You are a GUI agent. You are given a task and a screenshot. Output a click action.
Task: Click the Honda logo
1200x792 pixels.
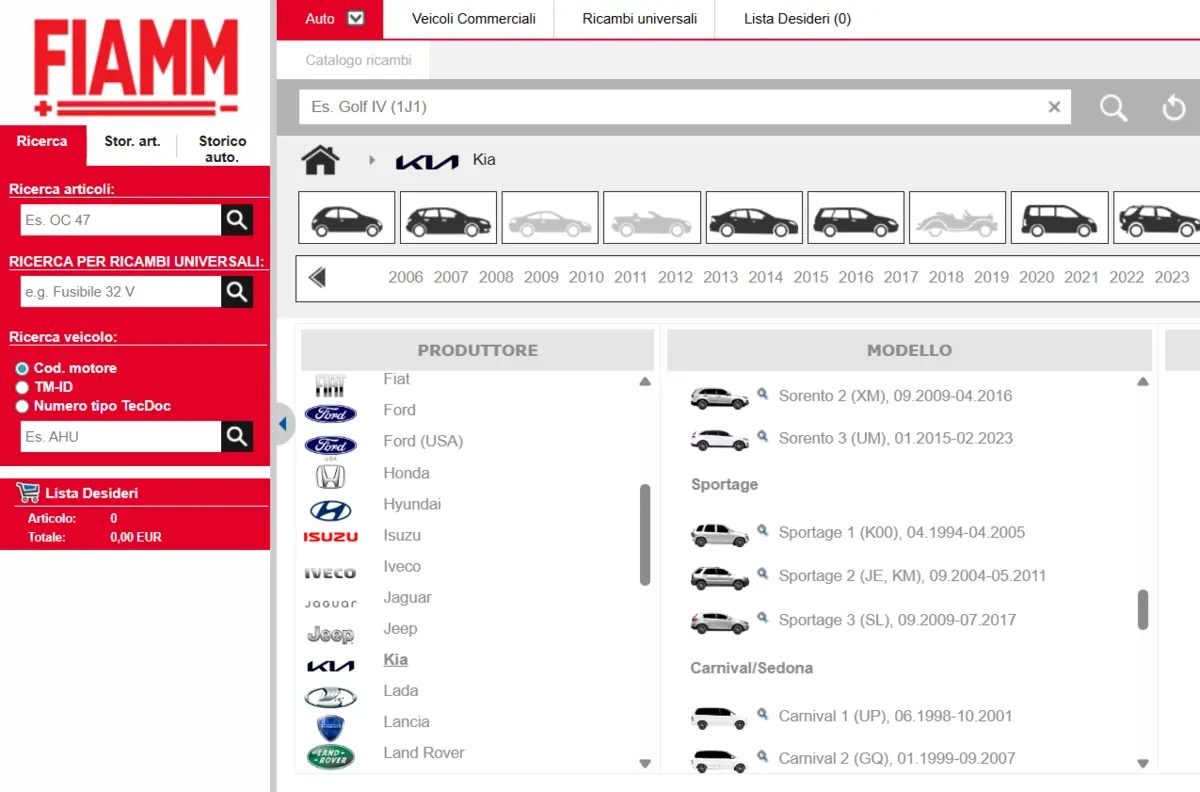[x=330, y=476]
